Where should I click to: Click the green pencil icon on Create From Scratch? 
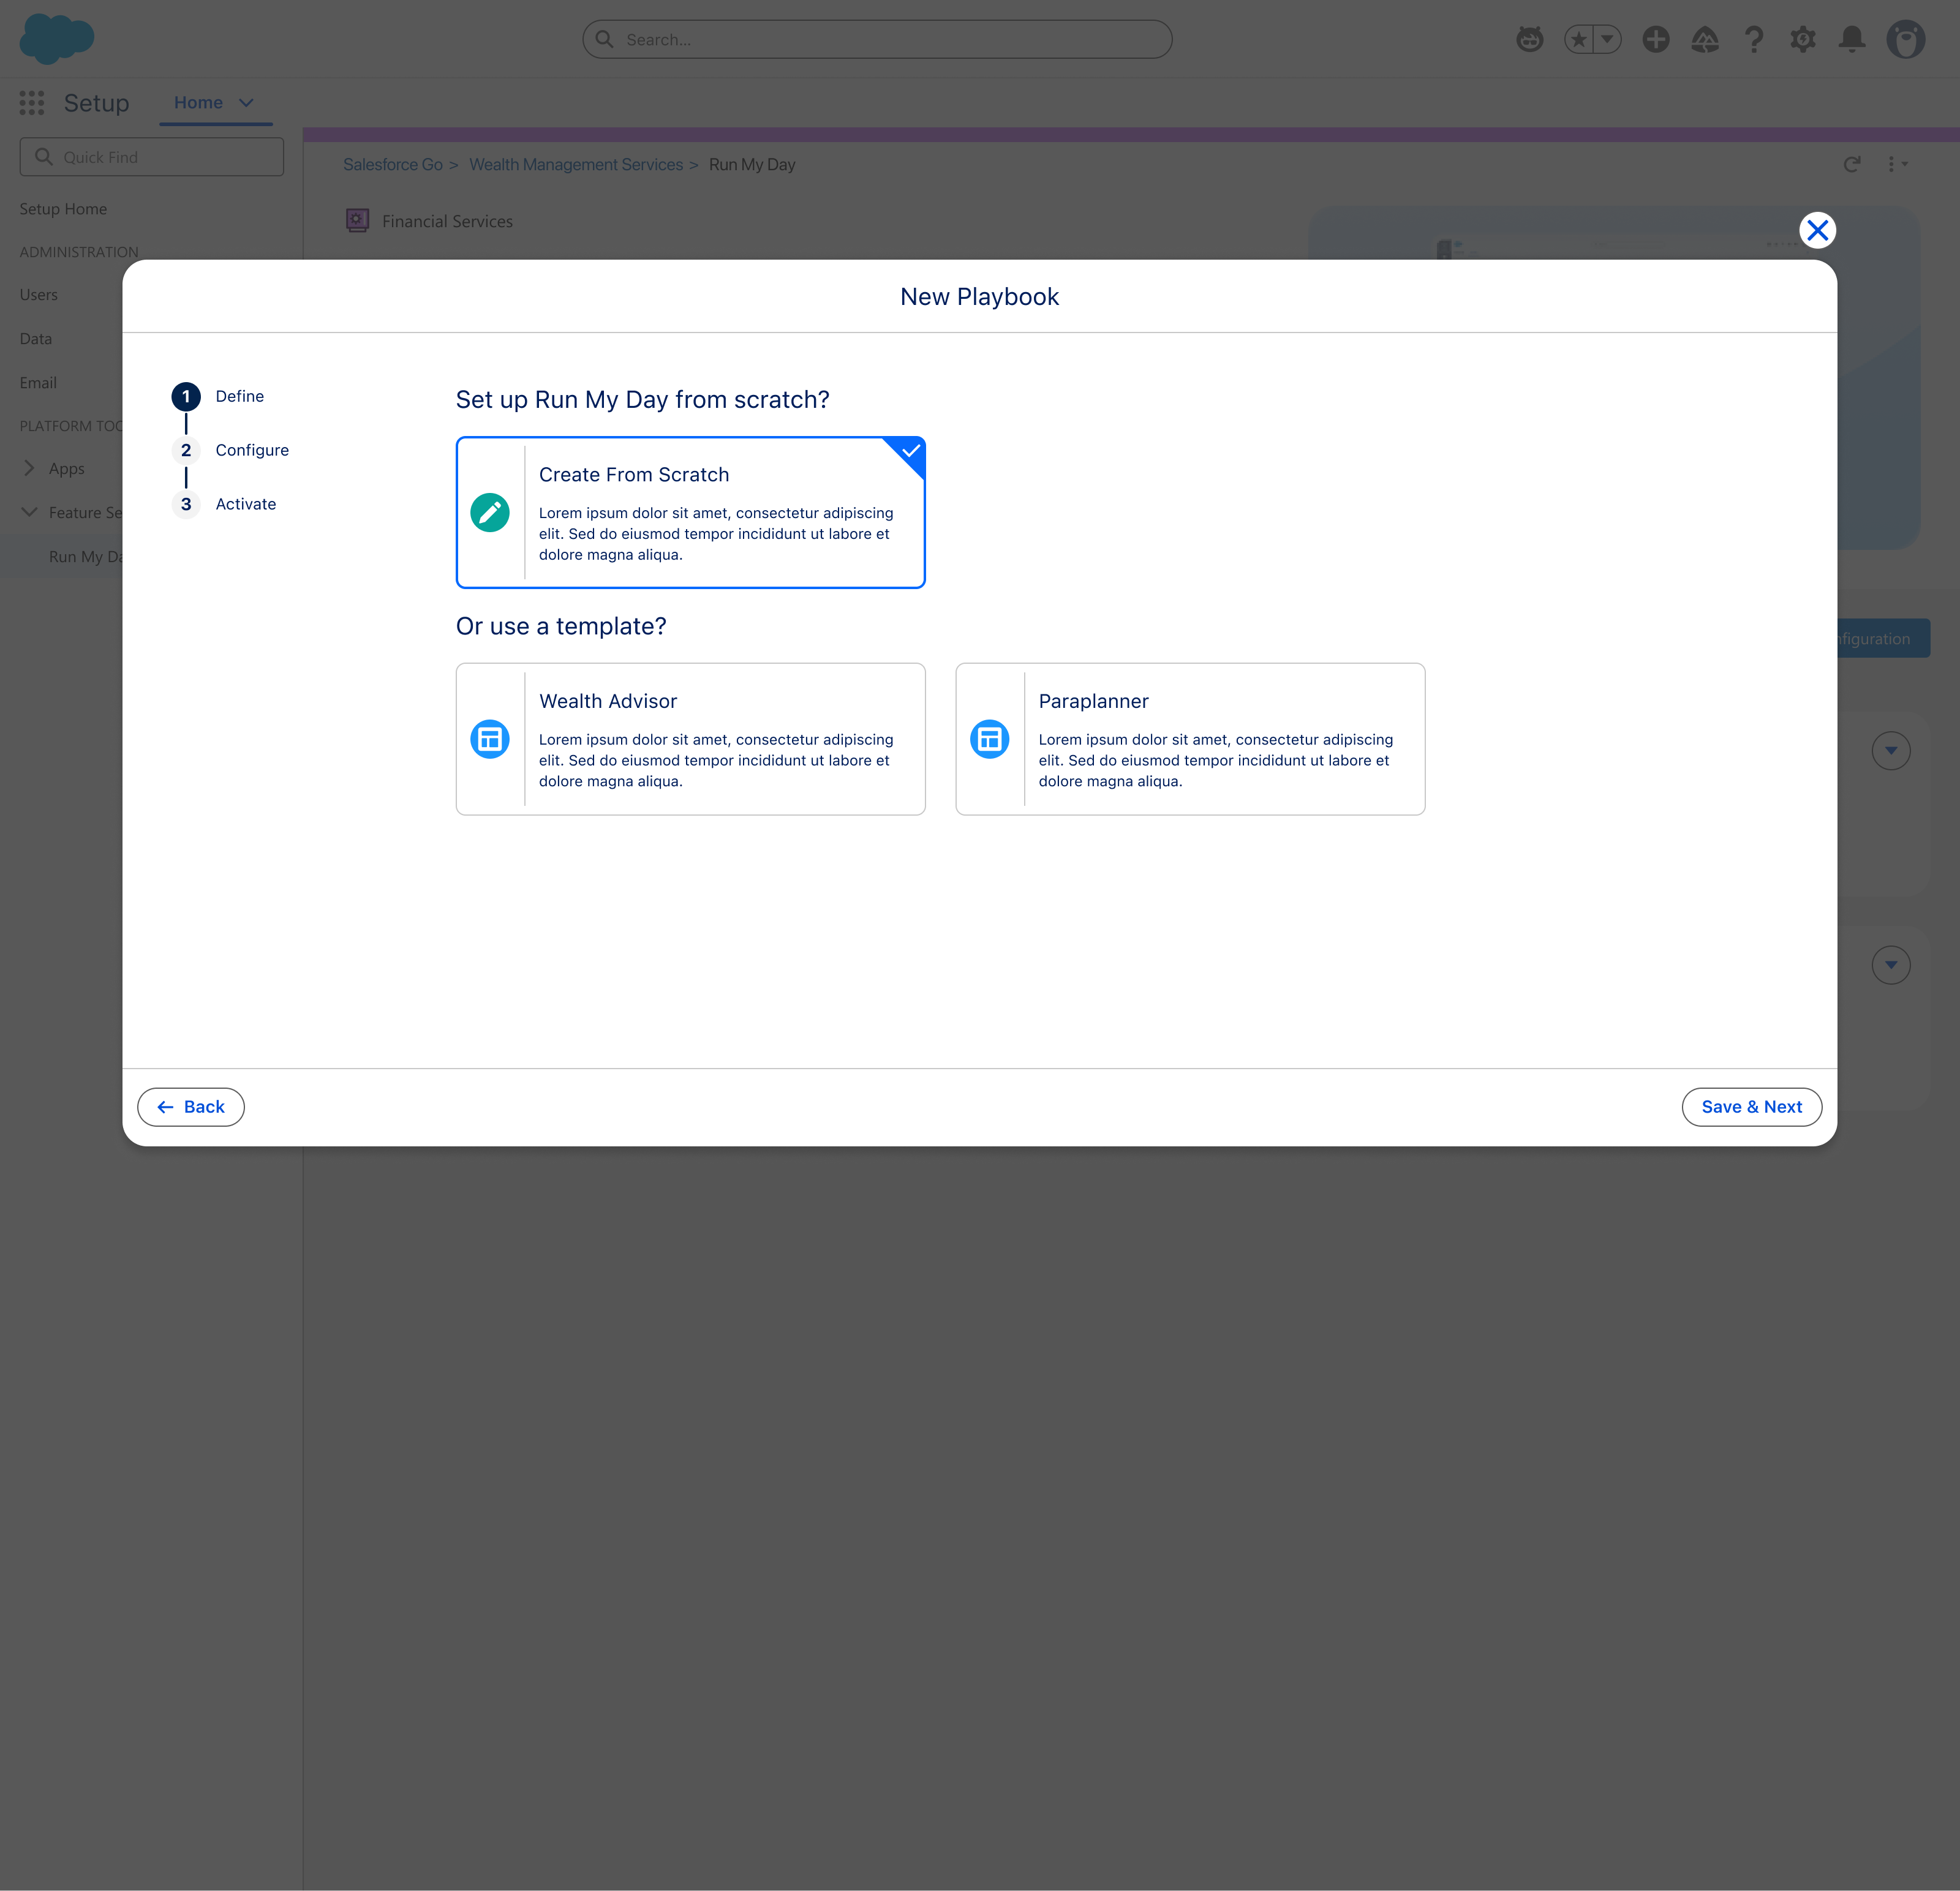(x=490, y=513)
